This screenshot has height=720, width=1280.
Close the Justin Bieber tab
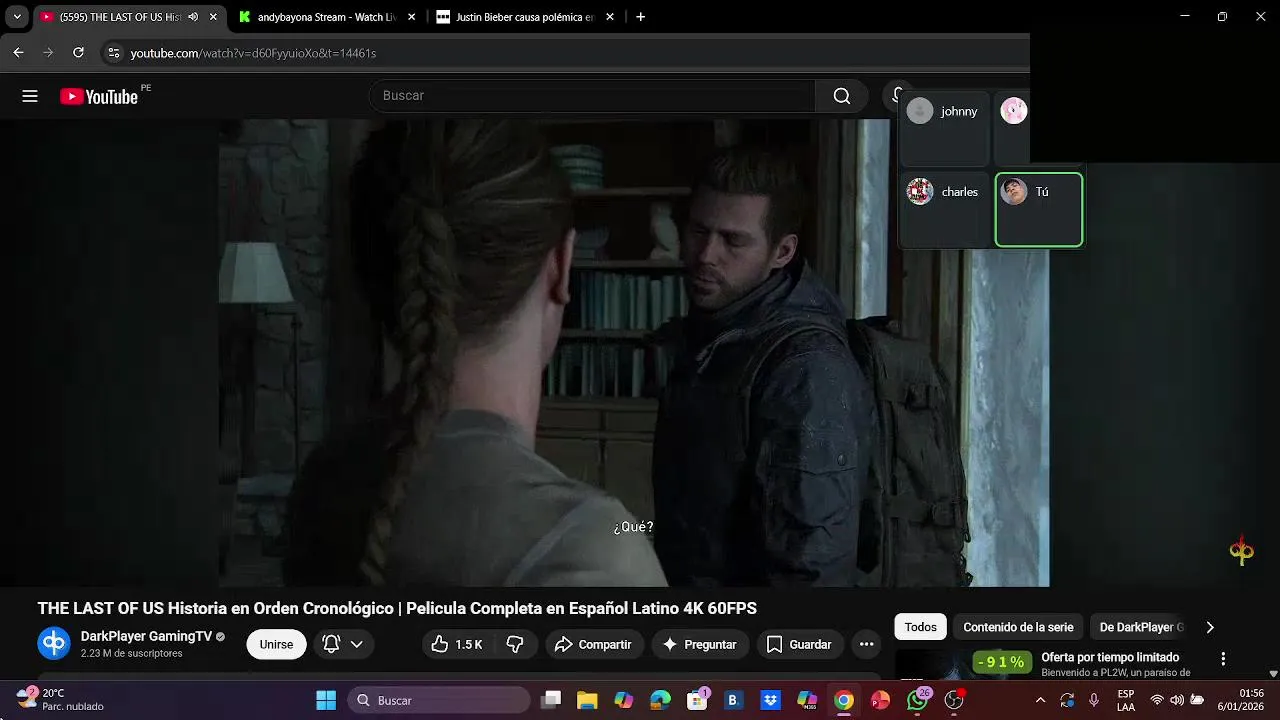click(x=610, y=17)
